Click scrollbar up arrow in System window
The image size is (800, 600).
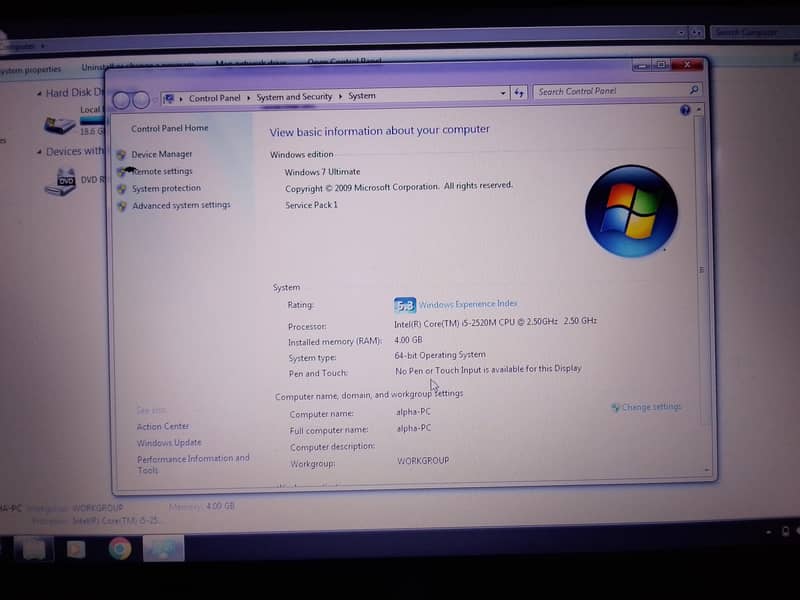tap(699, 109)
